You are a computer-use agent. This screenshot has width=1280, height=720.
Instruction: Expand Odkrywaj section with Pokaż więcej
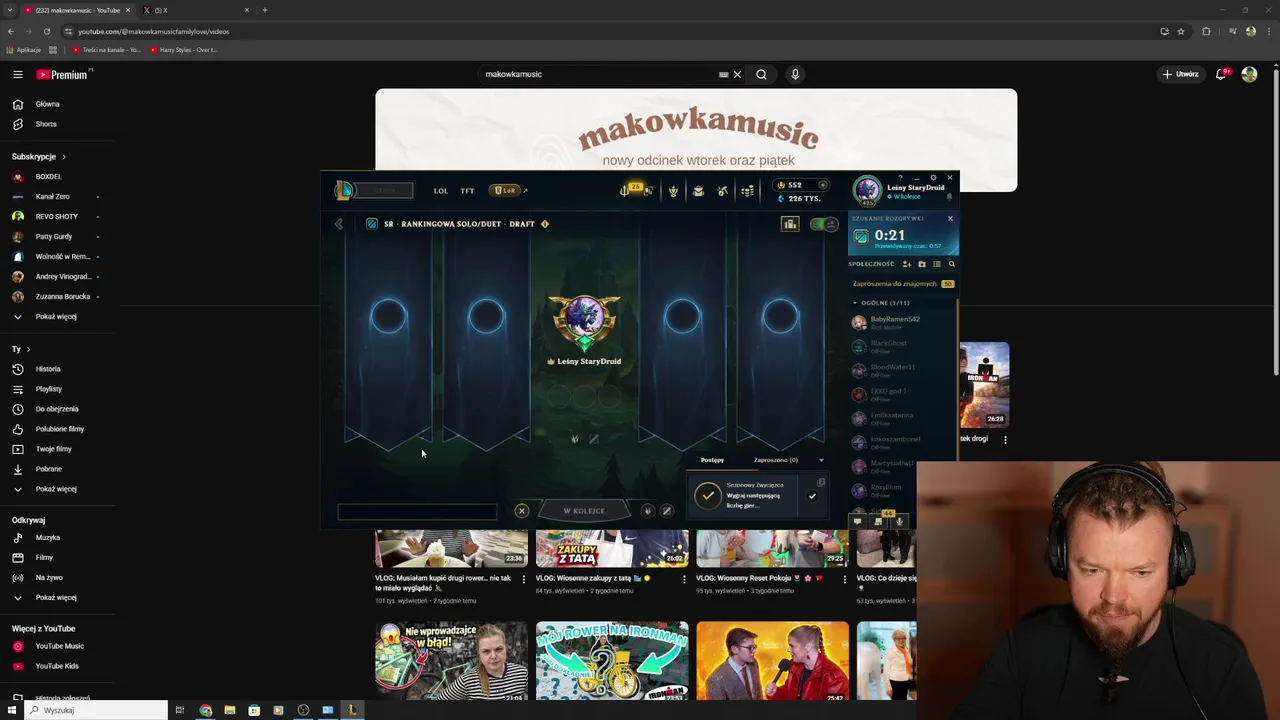point(56,598)
